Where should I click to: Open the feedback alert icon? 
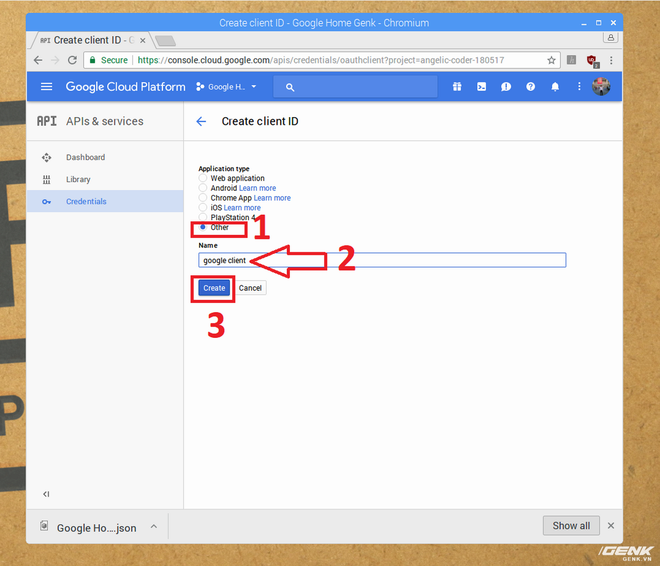tap(506, 87)
